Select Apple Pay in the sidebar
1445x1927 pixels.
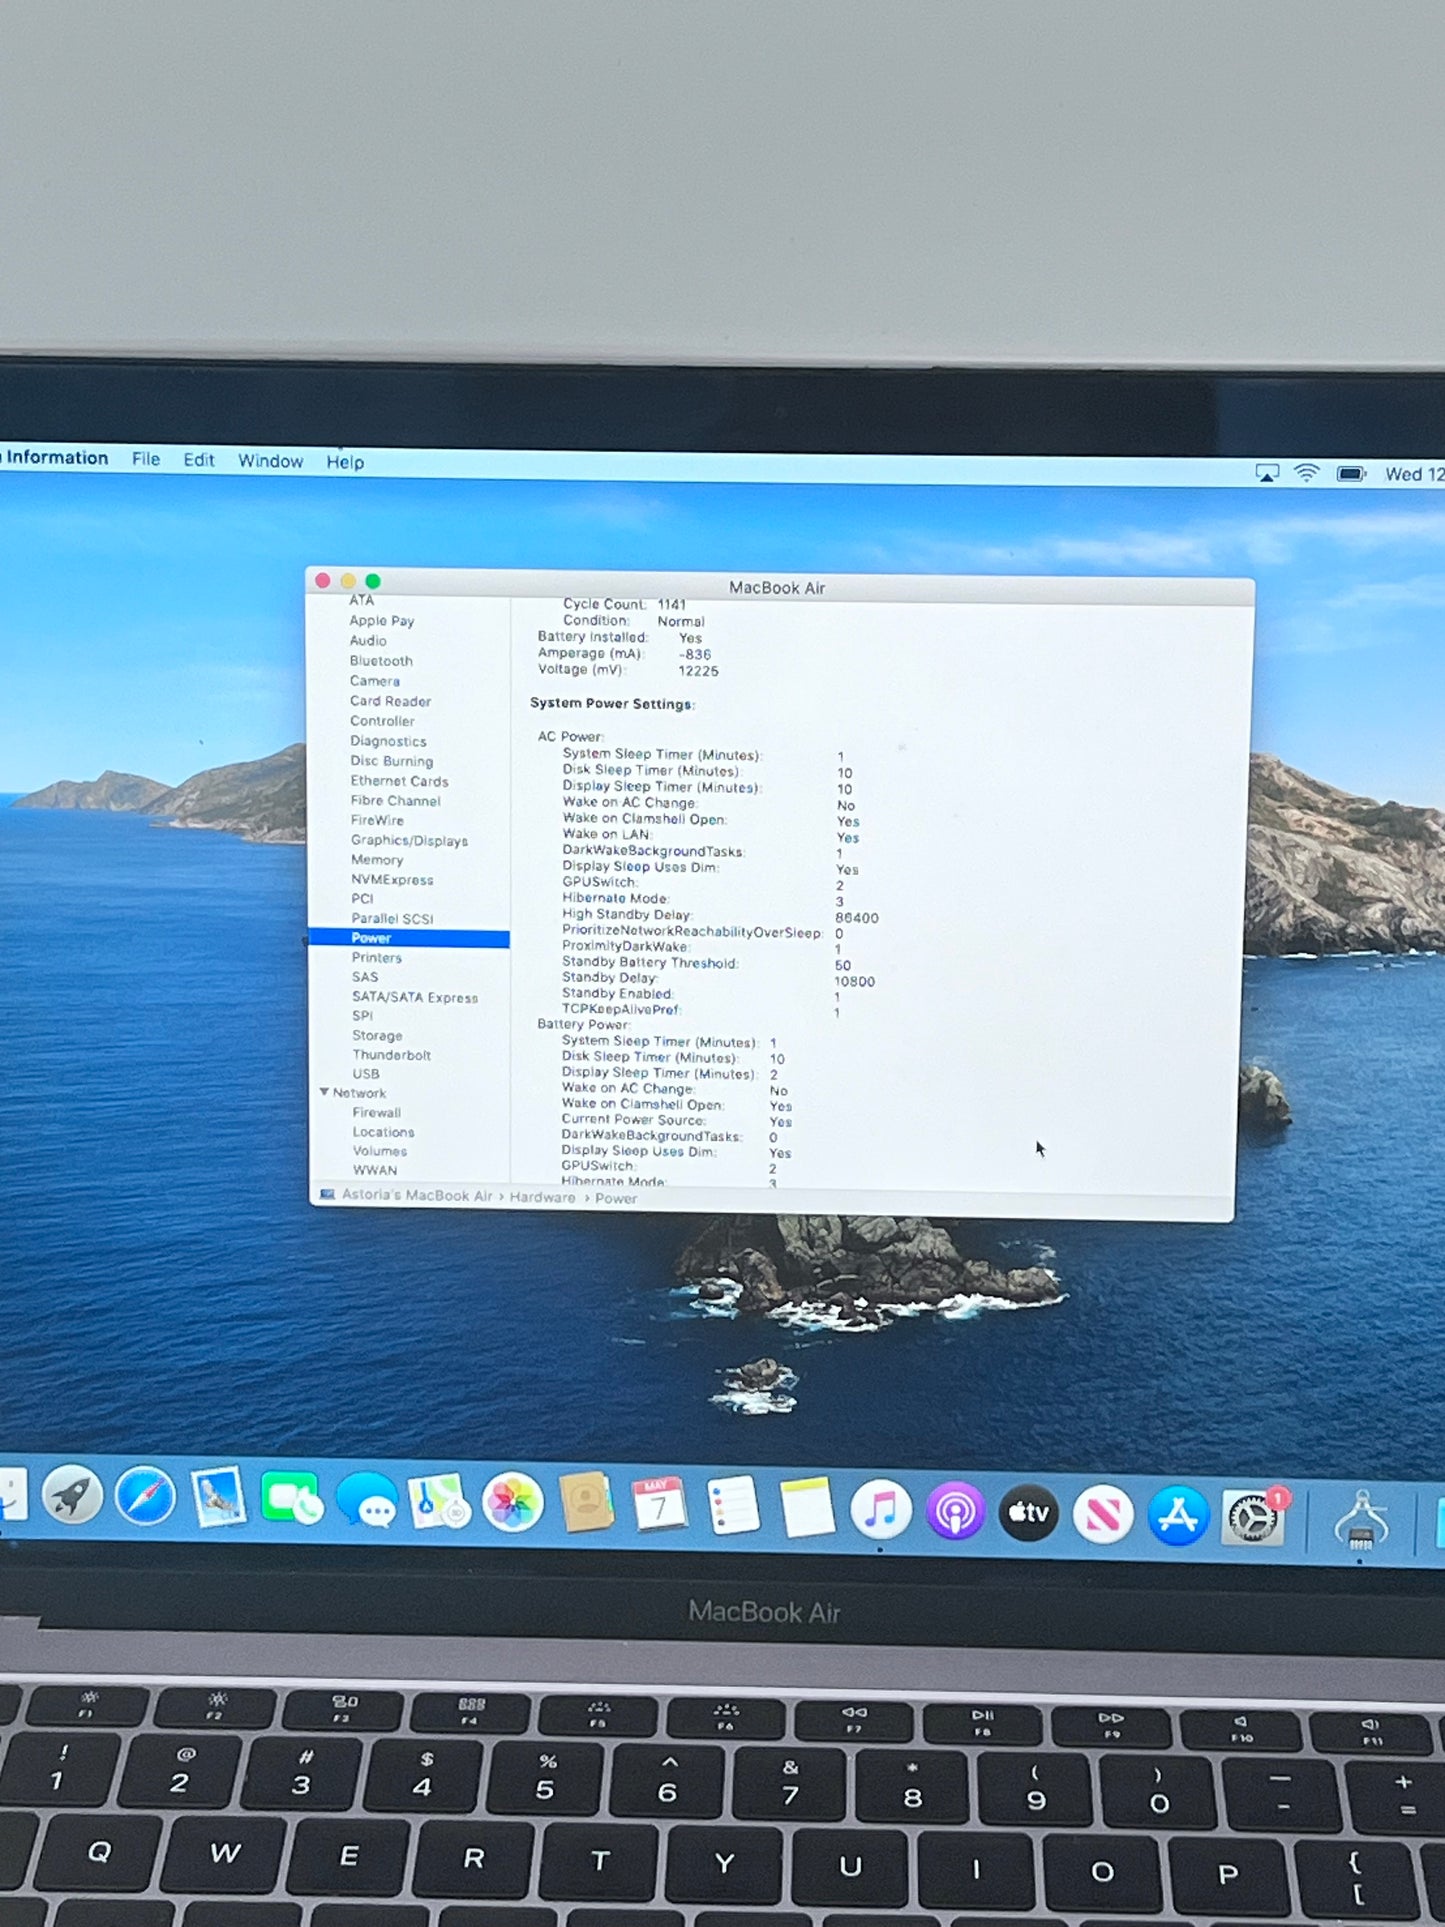tap(381, 621)
